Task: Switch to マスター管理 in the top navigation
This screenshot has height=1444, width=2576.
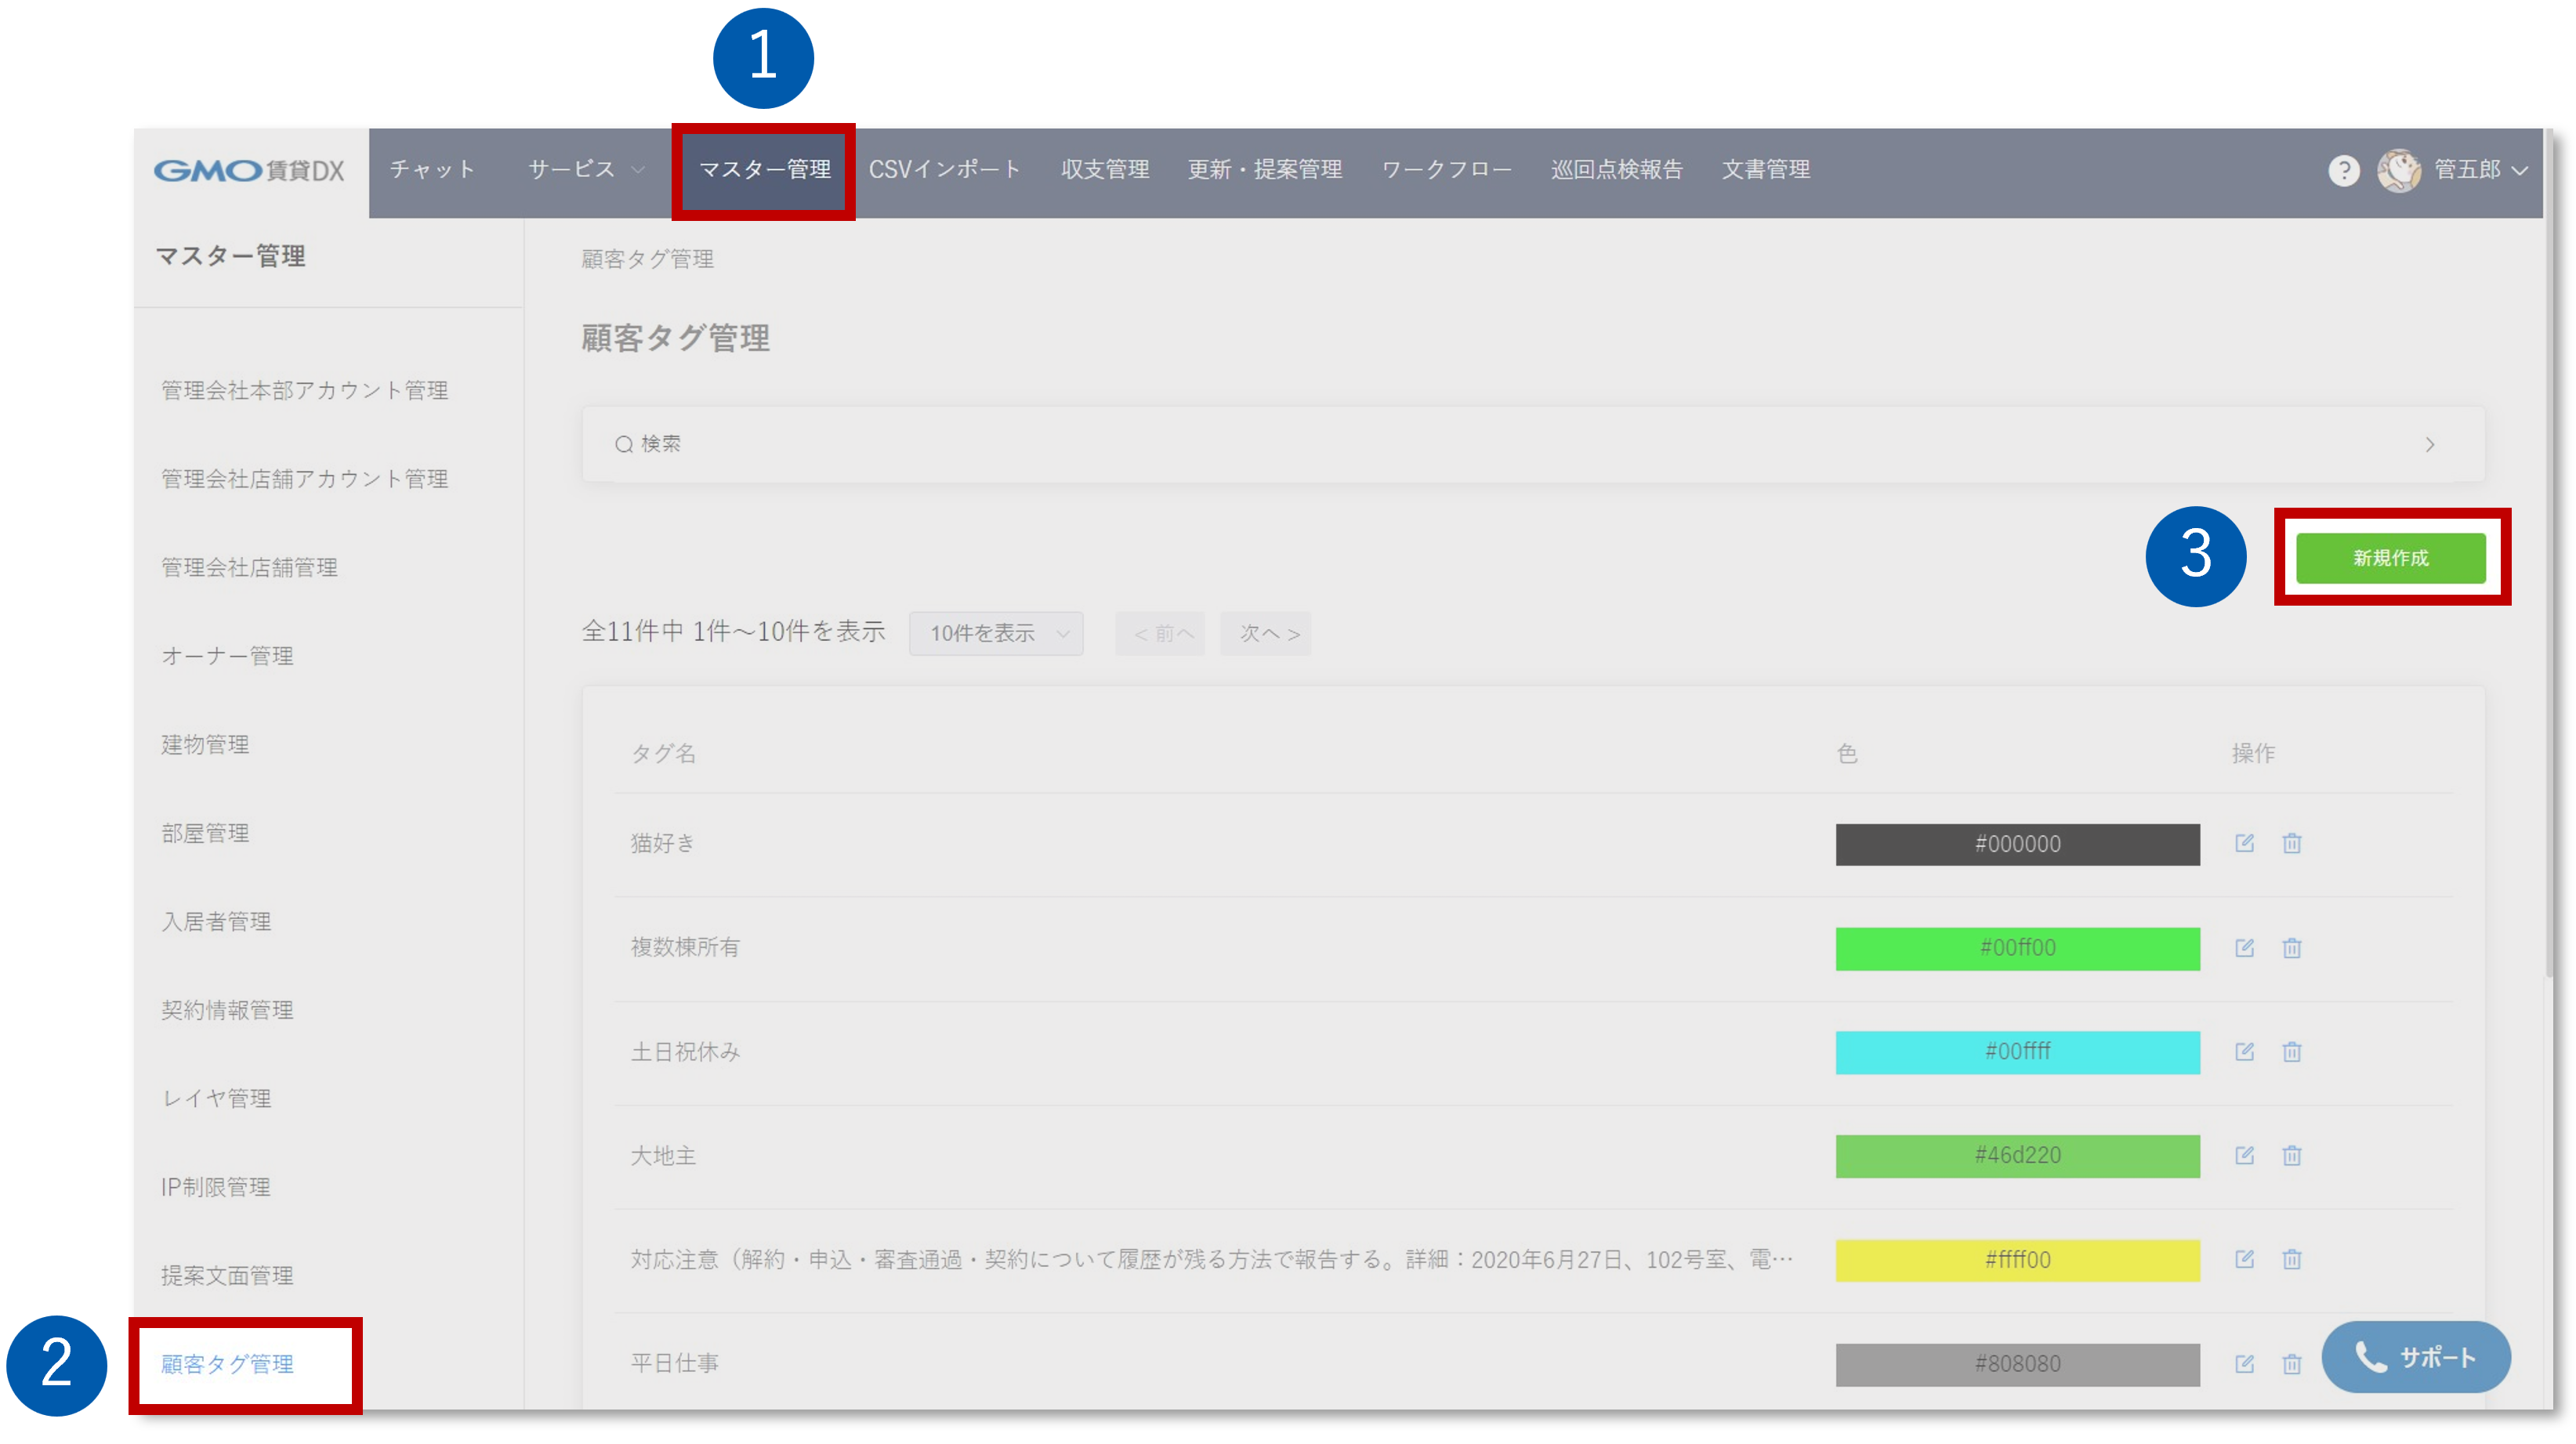Action: click(x=764, y=170)
